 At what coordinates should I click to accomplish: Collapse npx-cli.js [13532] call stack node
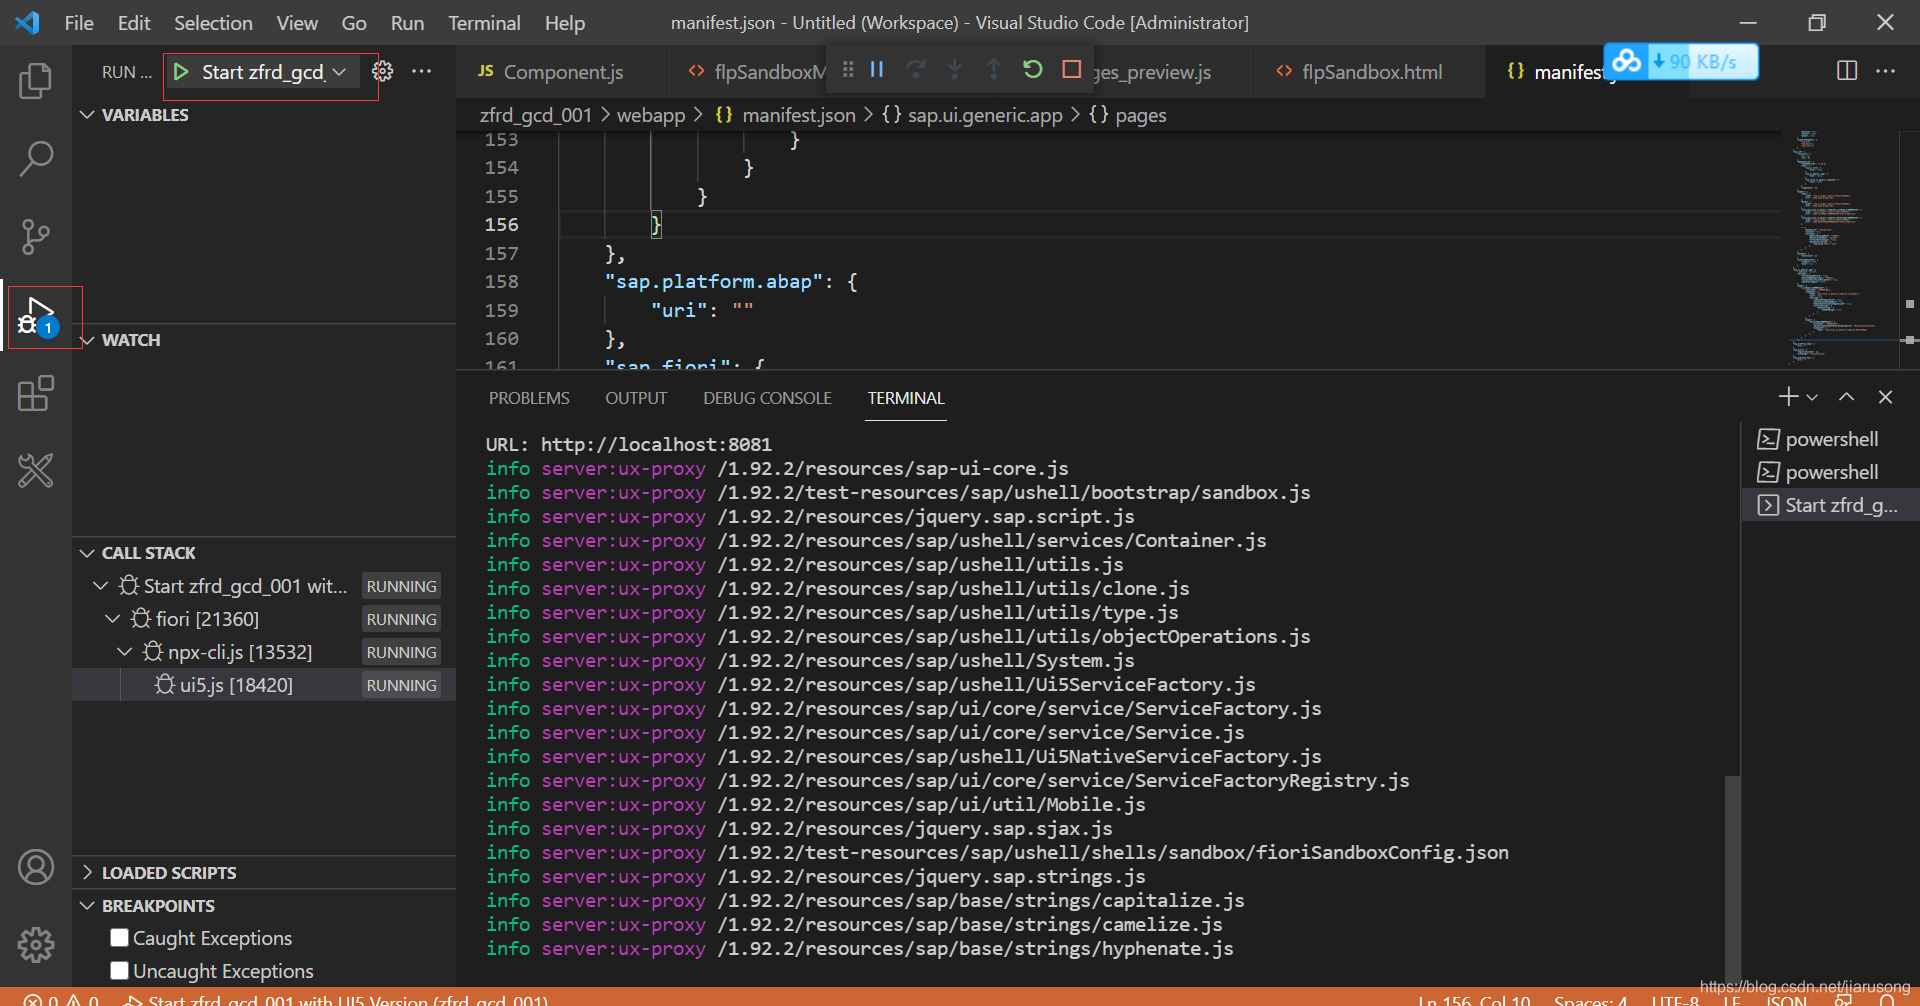[x=124, y=652]
